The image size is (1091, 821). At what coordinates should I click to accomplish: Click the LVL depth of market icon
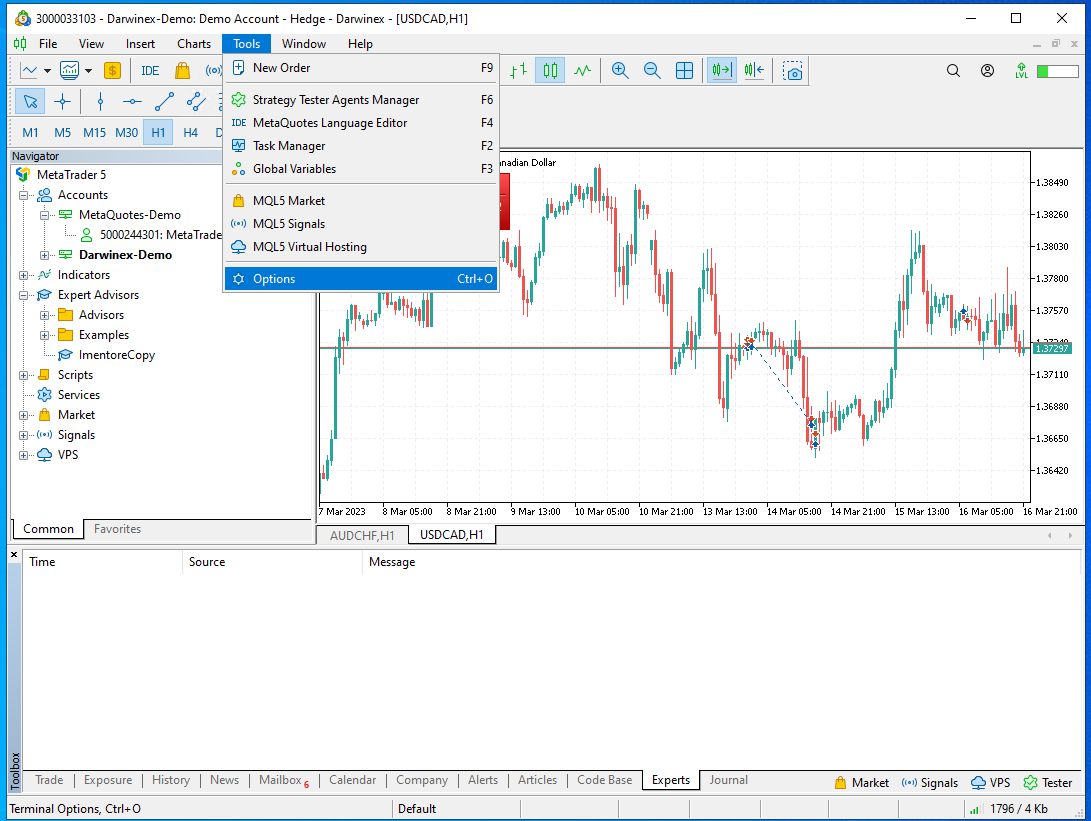pyautogui.click(x=1021, y=70)
